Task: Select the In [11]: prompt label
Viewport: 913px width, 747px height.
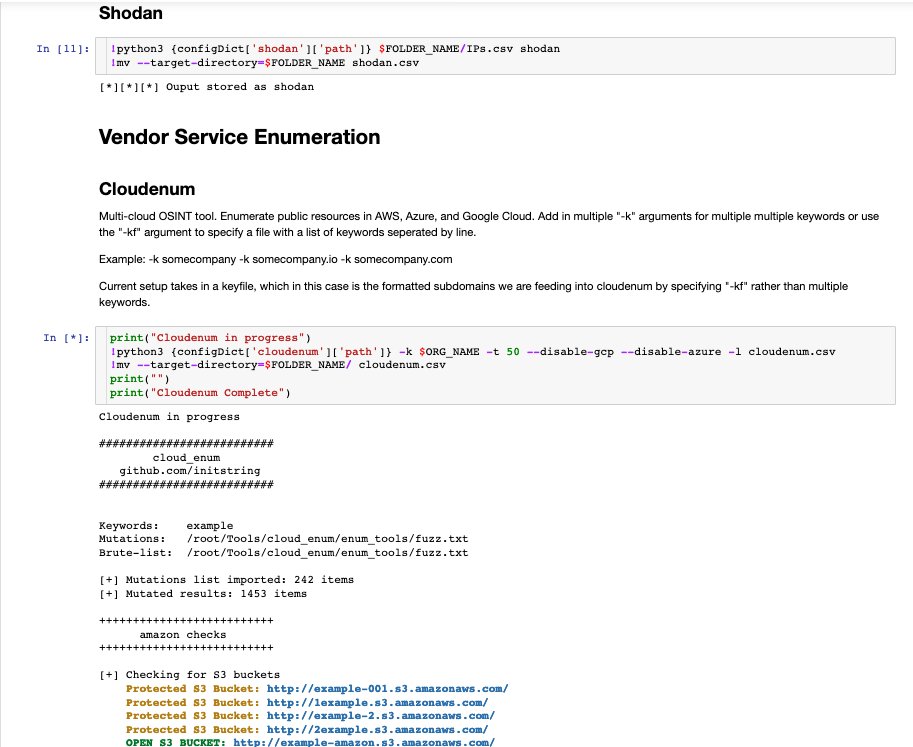Action: tap(63, 49)
